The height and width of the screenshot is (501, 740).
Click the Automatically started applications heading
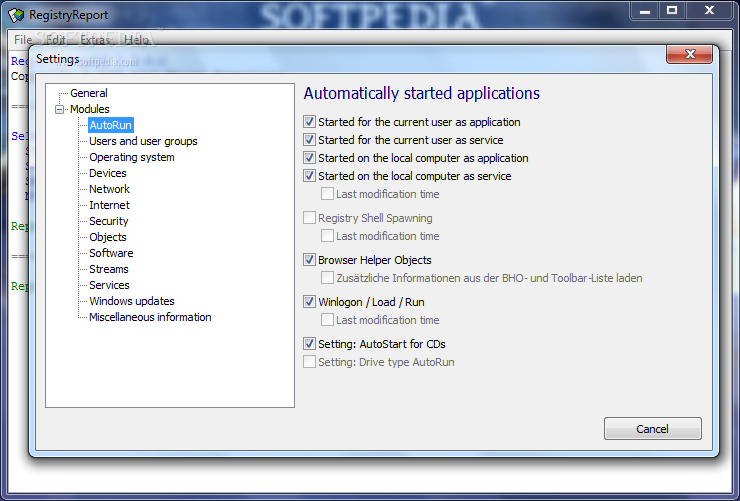(x=421, y=93)
